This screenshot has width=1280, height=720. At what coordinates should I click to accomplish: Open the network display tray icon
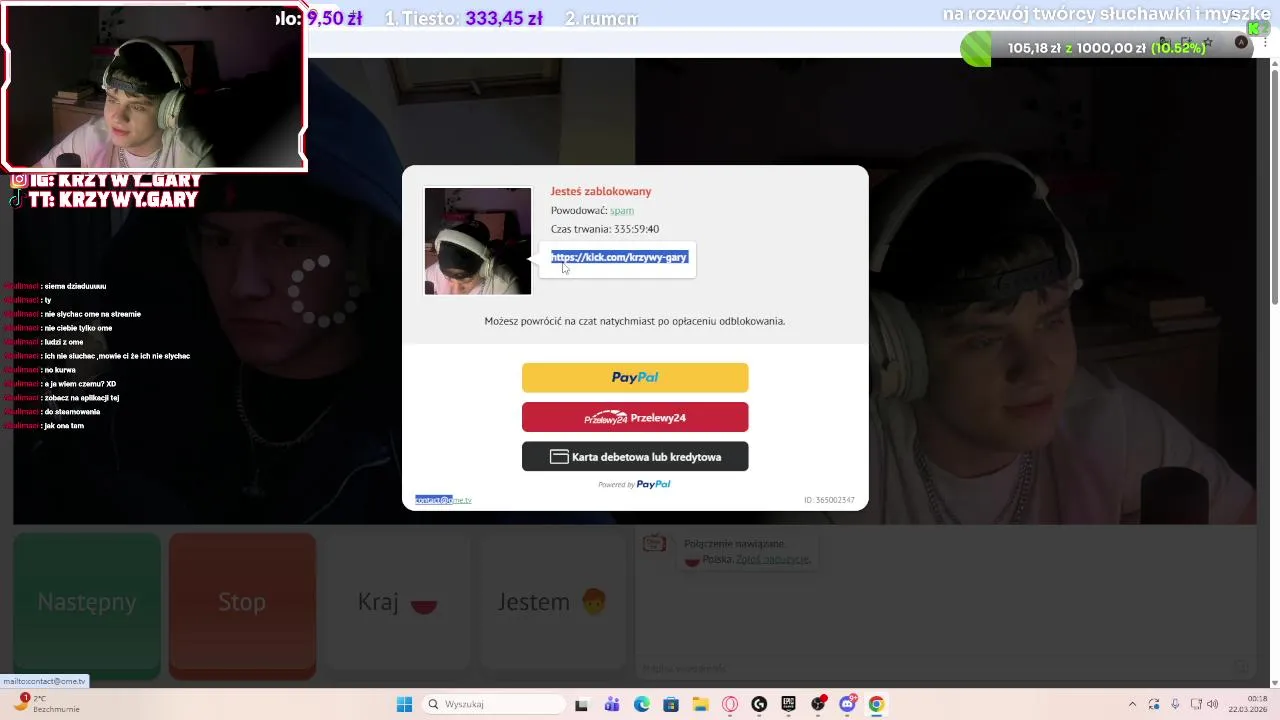1195,704
